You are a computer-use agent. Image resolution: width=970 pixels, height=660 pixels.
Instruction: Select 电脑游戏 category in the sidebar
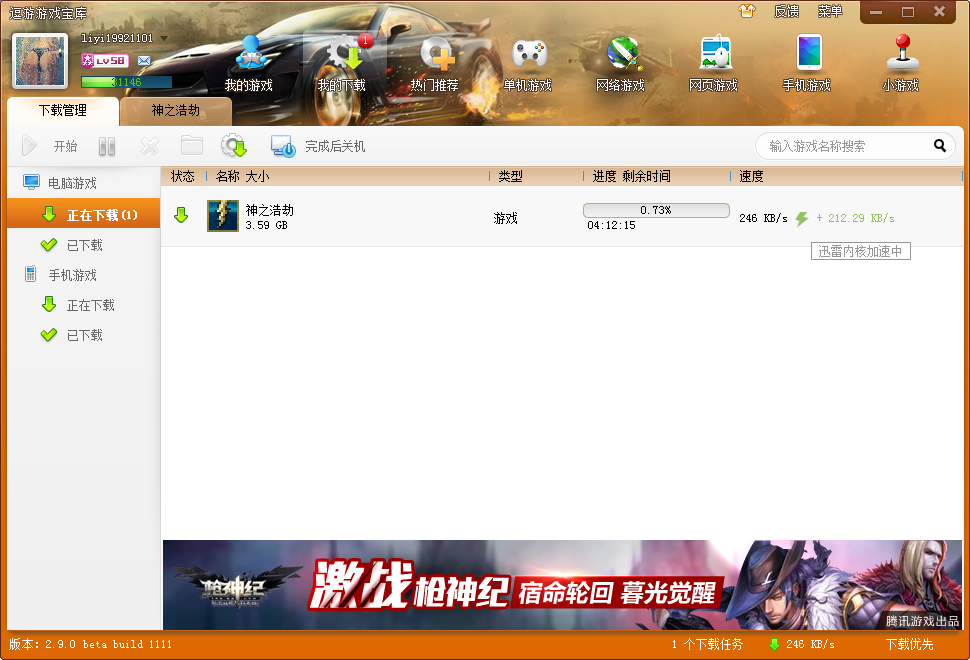(x=84, y=183)
